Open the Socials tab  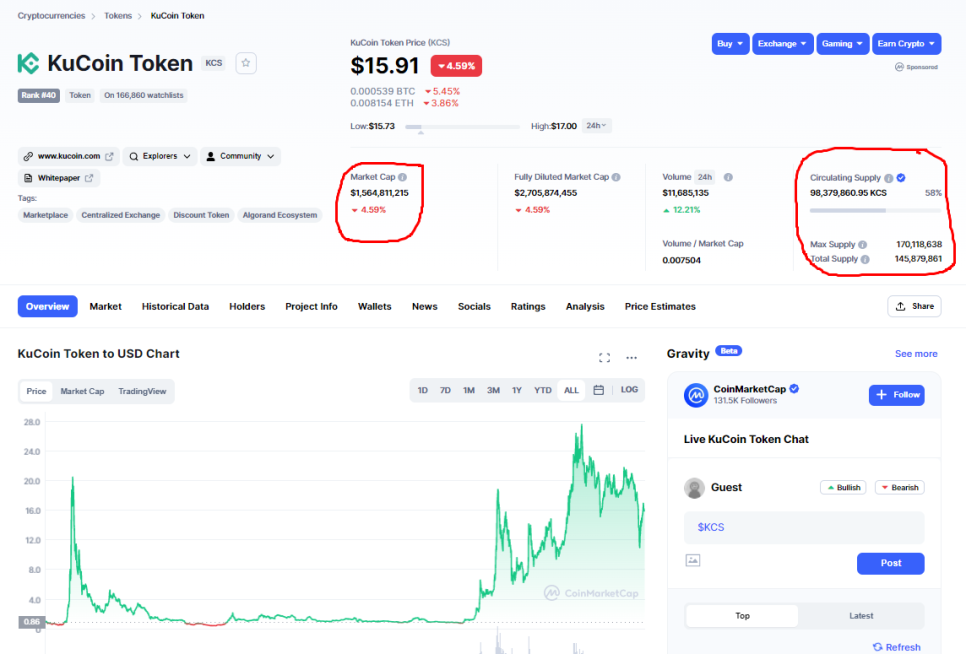pyautogui.click(x=474, y=307)
